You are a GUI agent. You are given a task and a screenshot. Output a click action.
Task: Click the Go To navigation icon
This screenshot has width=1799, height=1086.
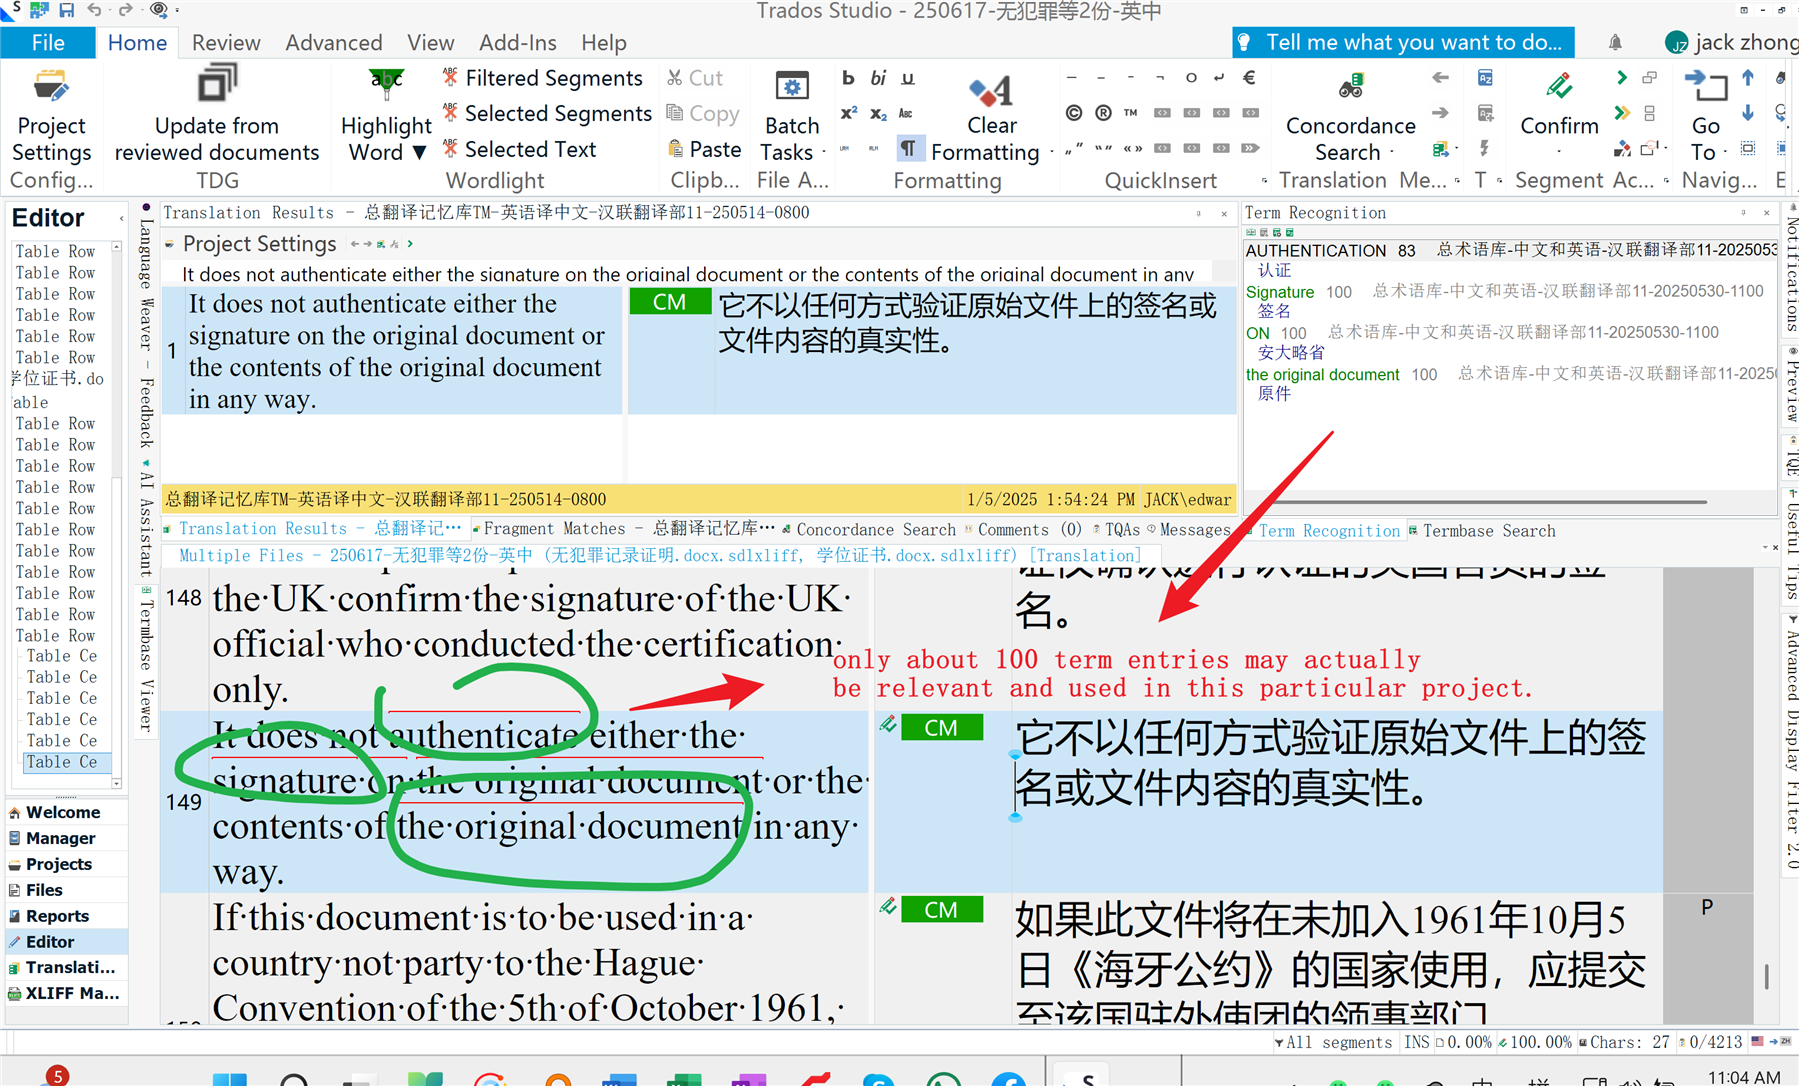click(1706, 86)
